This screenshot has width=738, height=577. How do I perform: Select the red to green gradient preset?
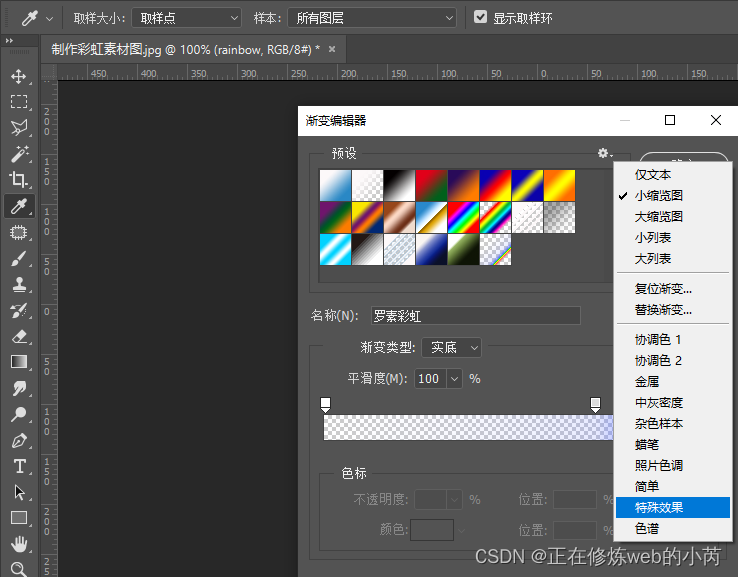pyautogui.click(x=432, y=185)
